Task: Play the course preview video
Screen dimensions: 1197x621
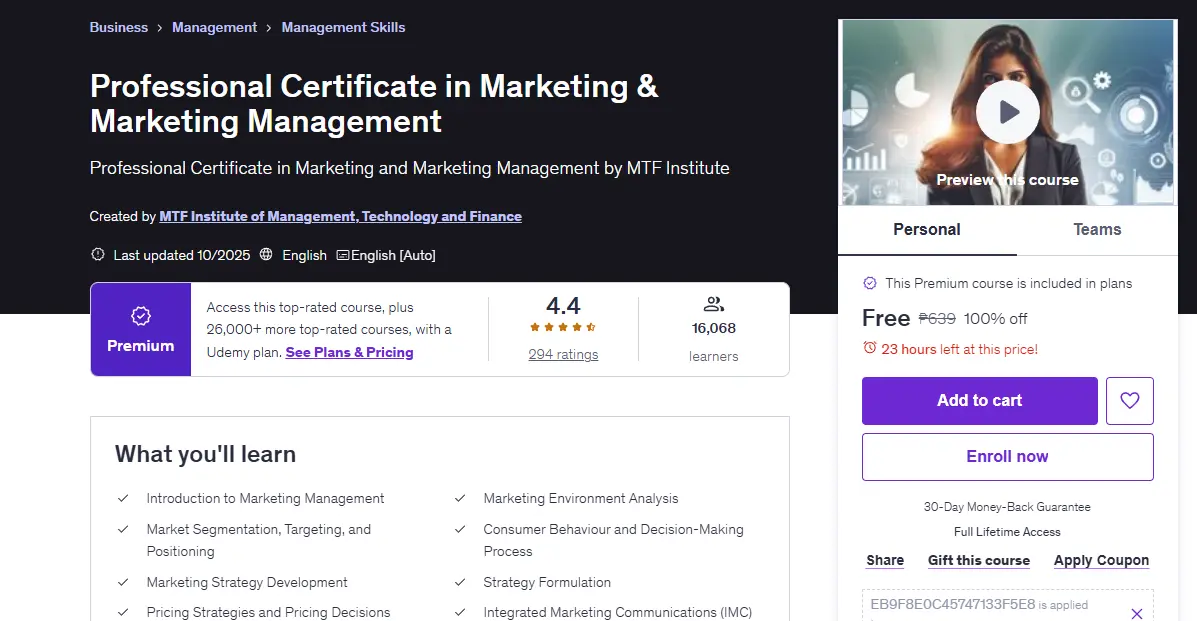Action: (1008, 112)
